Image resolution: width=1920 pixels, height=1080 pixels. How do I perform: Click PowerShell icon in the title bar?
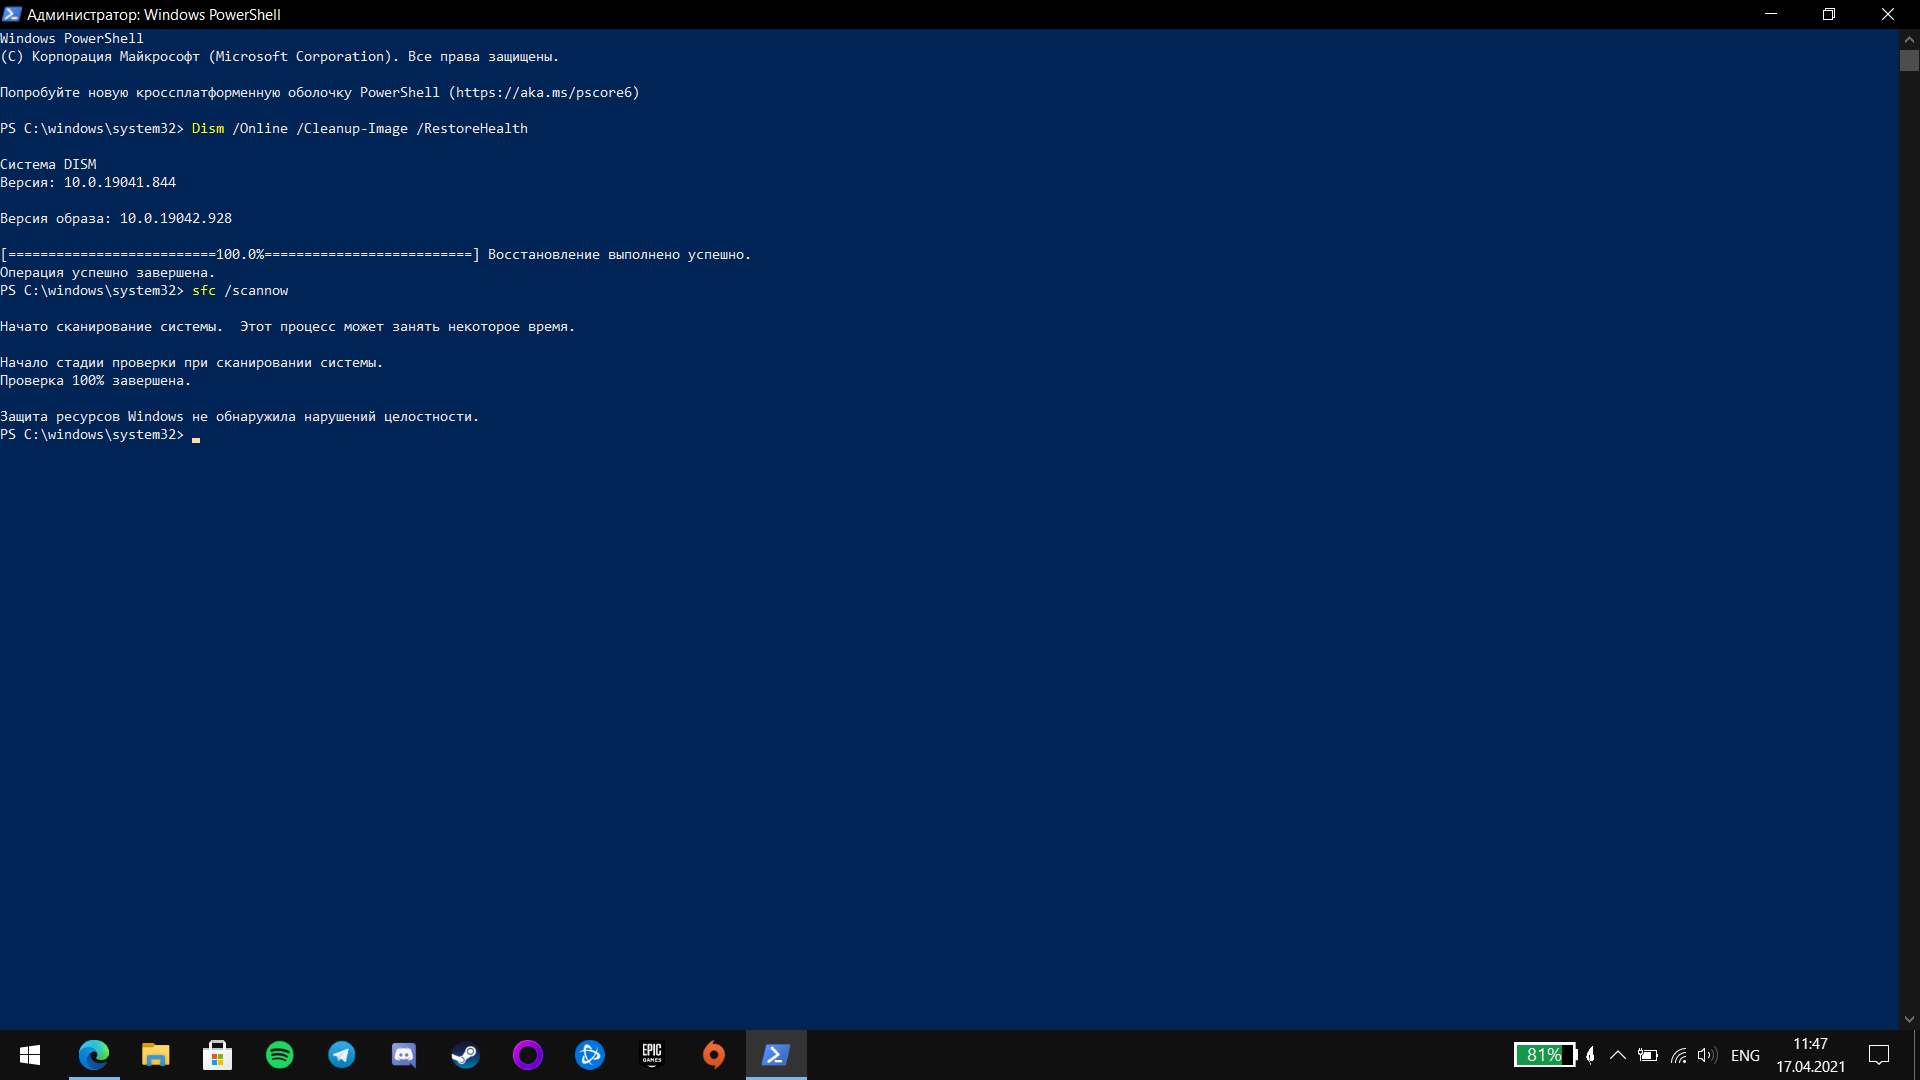click(x=12, y=14)
